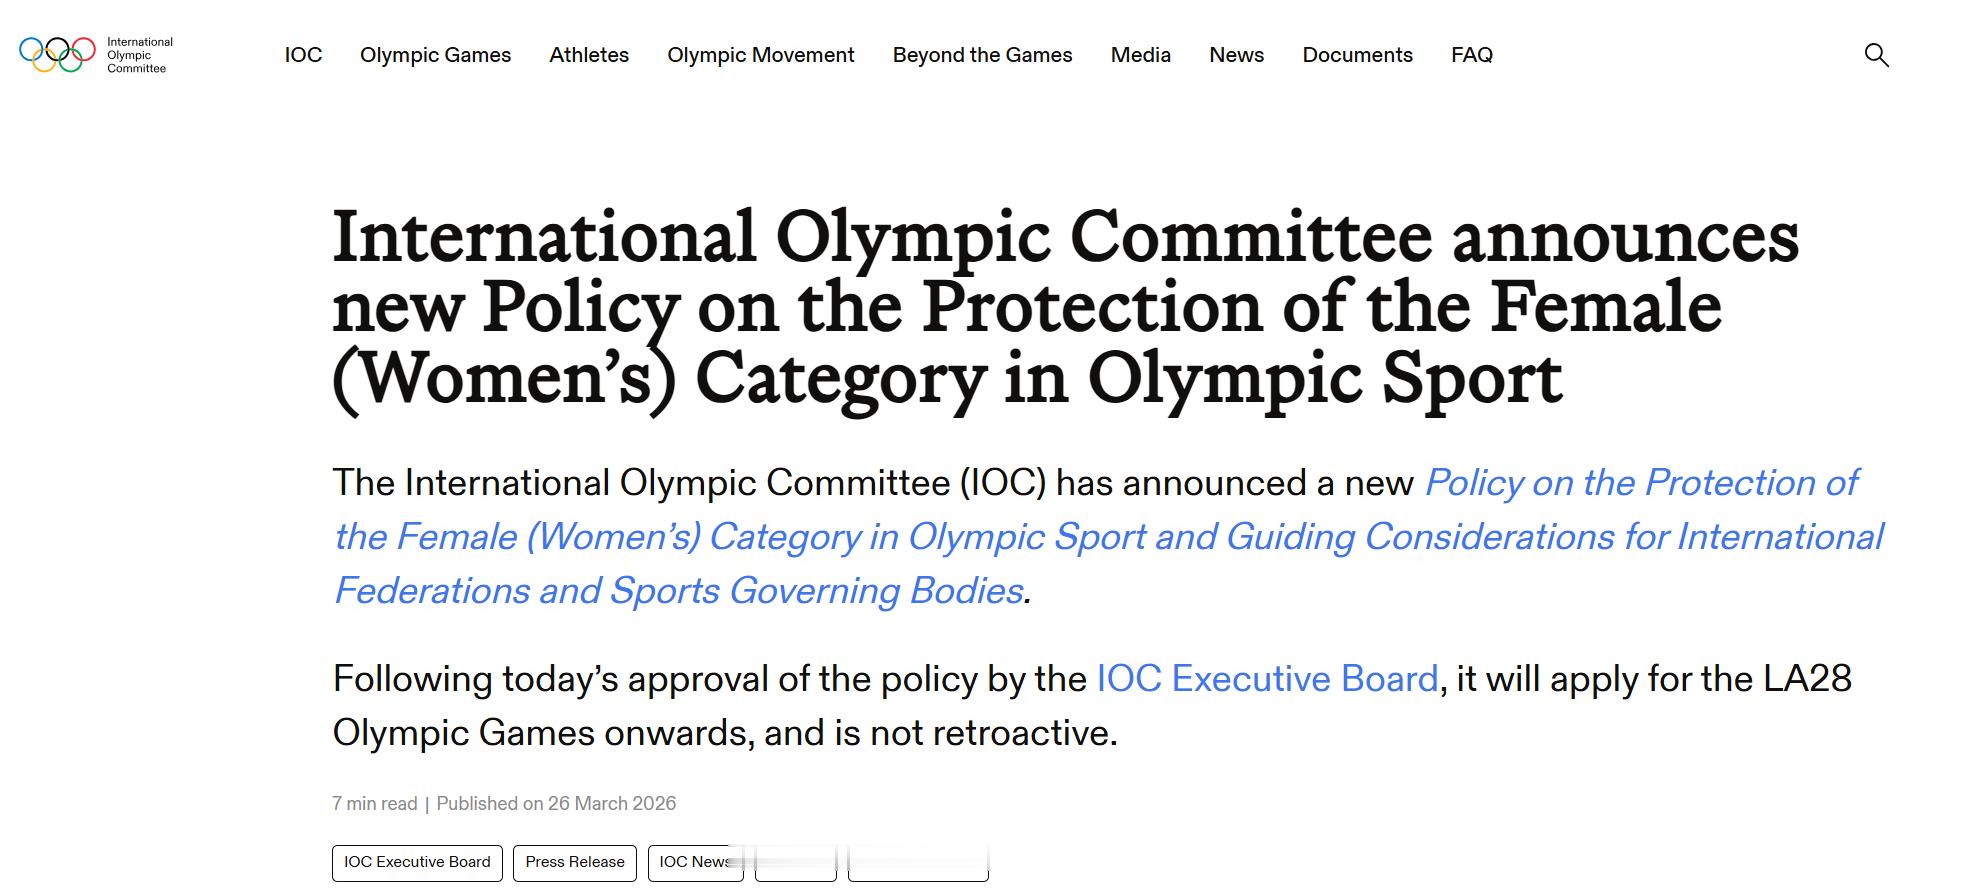Open the search magnifier icon
Screen dimensions: 1980x894
tap(1876, 55)
